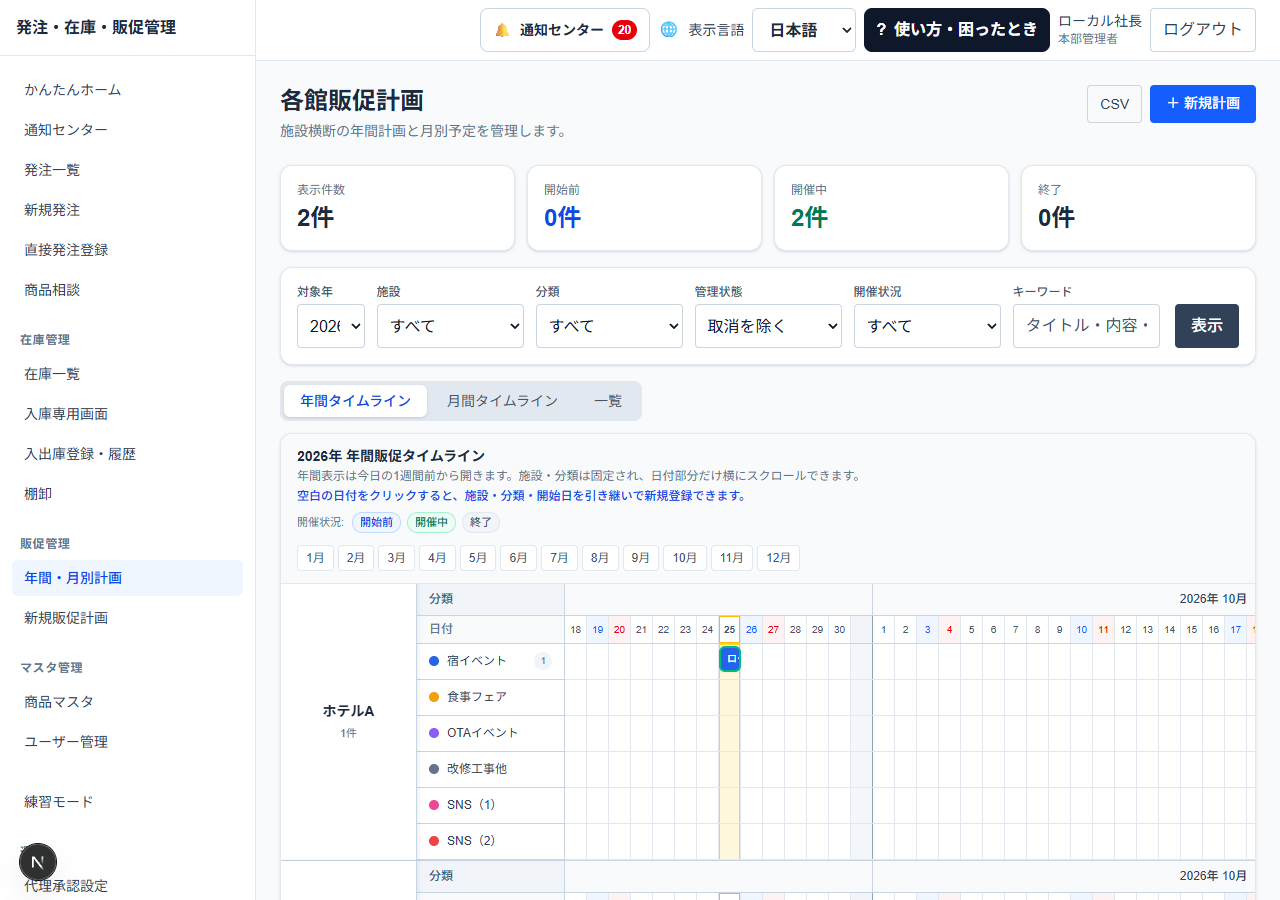Viewport: 1280px width, 900px height.
Task: Open the 表示言語 dropdown set to 日本語
Action: click(804, 30)
